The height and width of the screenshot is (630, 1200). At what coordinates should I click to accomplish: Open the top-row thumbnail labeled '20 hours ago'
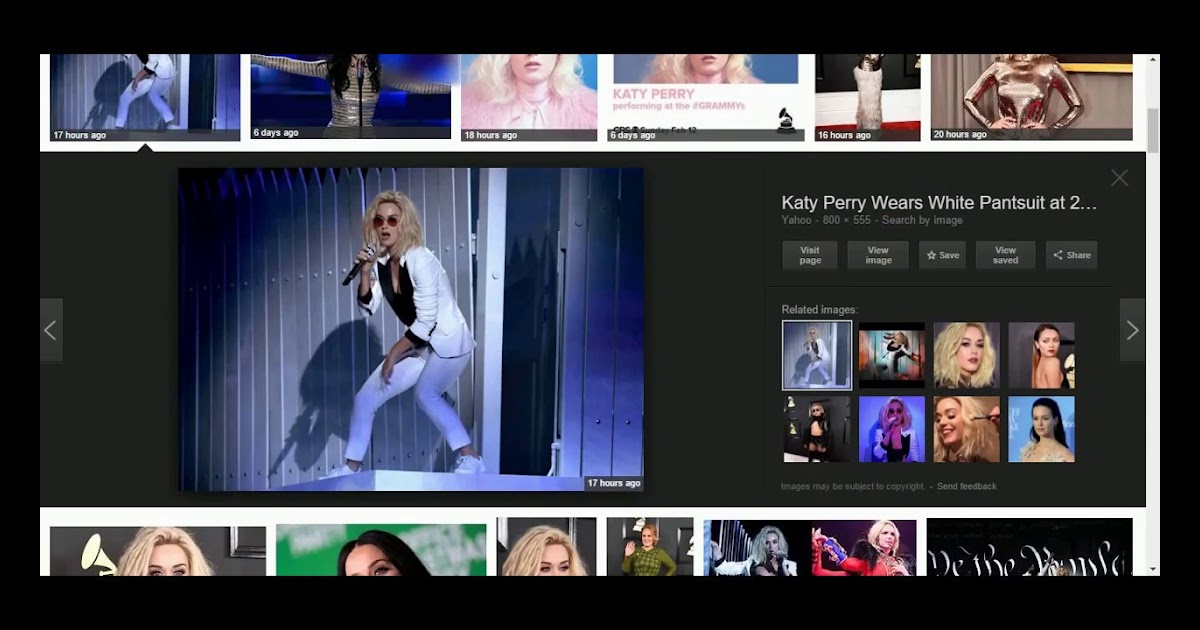pos(1032,97)
